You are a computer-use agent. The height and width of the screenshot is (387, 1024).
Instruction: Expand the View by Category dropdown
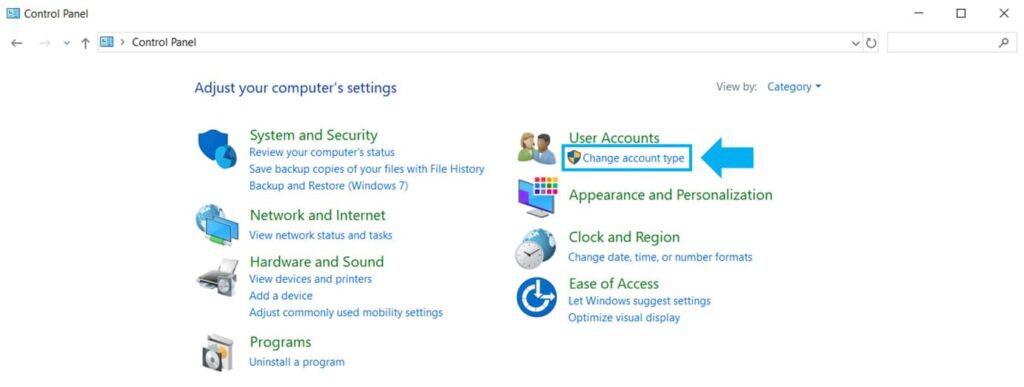click(793, 87)
